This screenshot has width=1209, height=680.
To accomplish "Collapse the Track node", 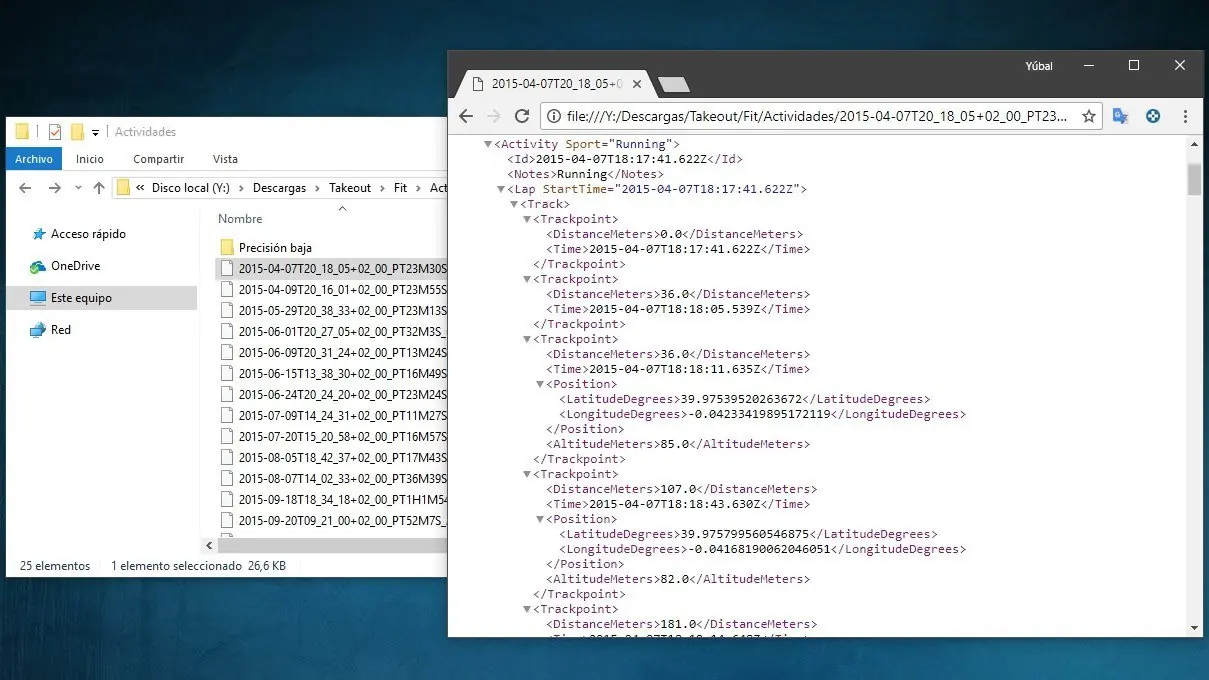I will click(514, 204).
